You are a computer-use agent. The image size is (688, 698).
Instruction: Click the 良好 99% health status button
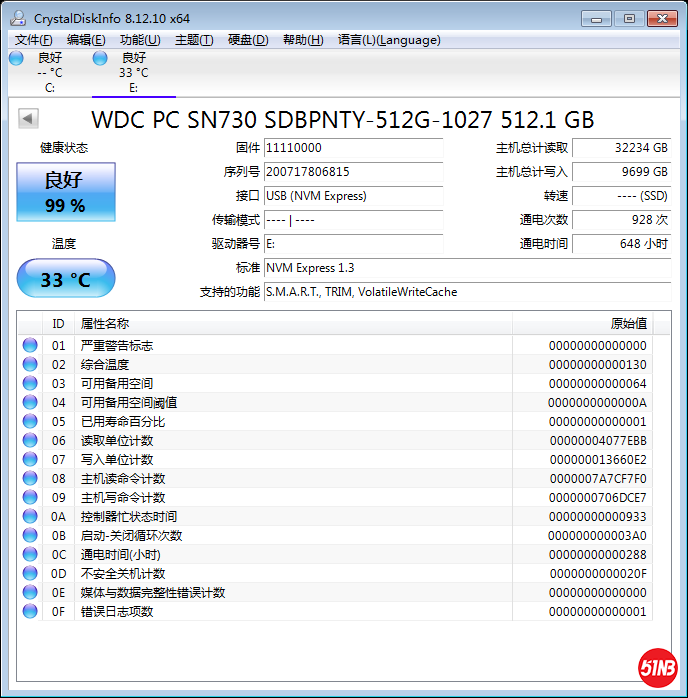click(x=66, y=192)
